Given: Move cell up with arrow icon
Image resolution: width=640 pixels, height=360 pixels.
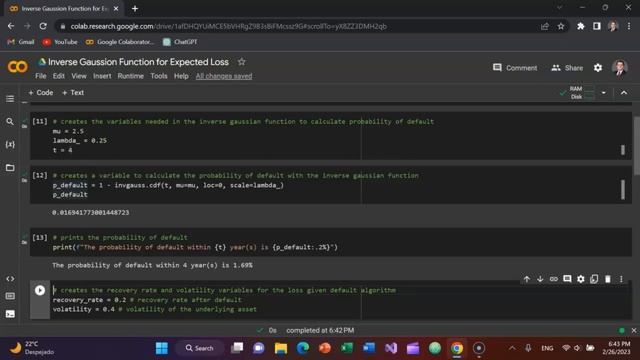Looking at the screenshot, I should coord(527,279).
